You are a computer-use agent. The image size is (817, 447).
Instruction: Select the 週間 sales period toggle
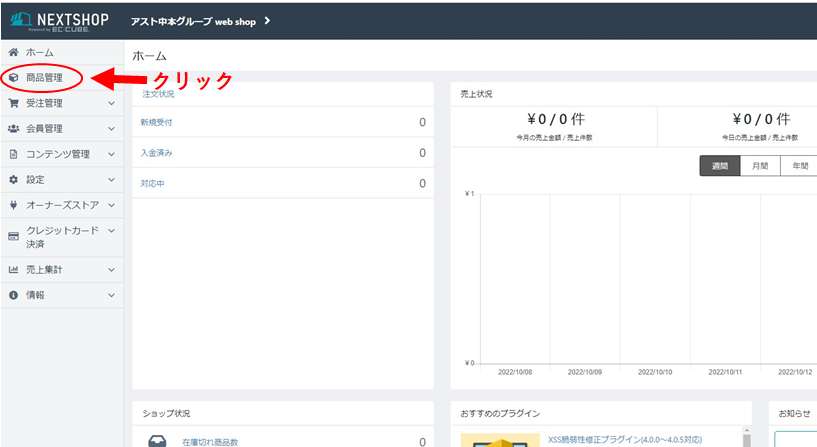pos(719,167)
